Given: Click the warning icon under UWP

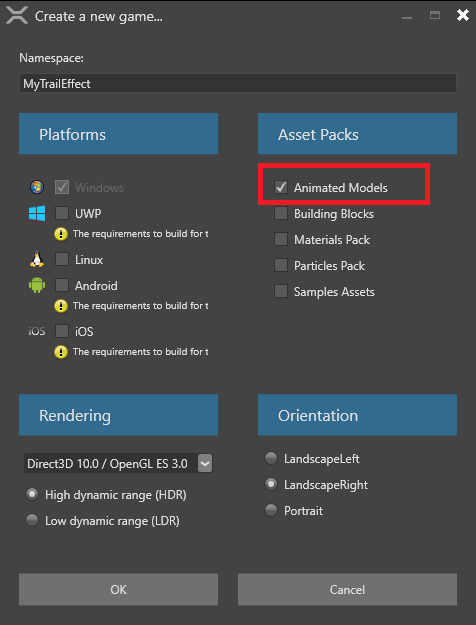Looking at the screenshot, I should (x=61, y=234).
